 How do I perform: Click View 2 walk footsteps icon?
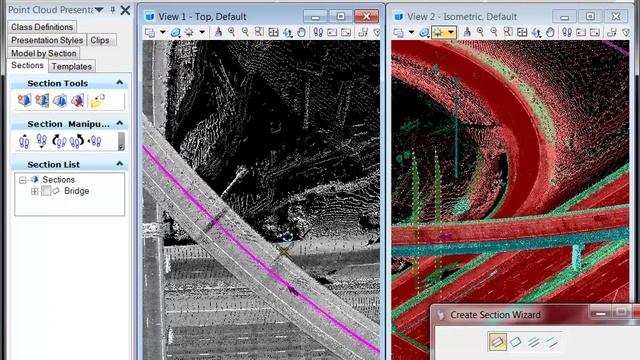point(567,32)
